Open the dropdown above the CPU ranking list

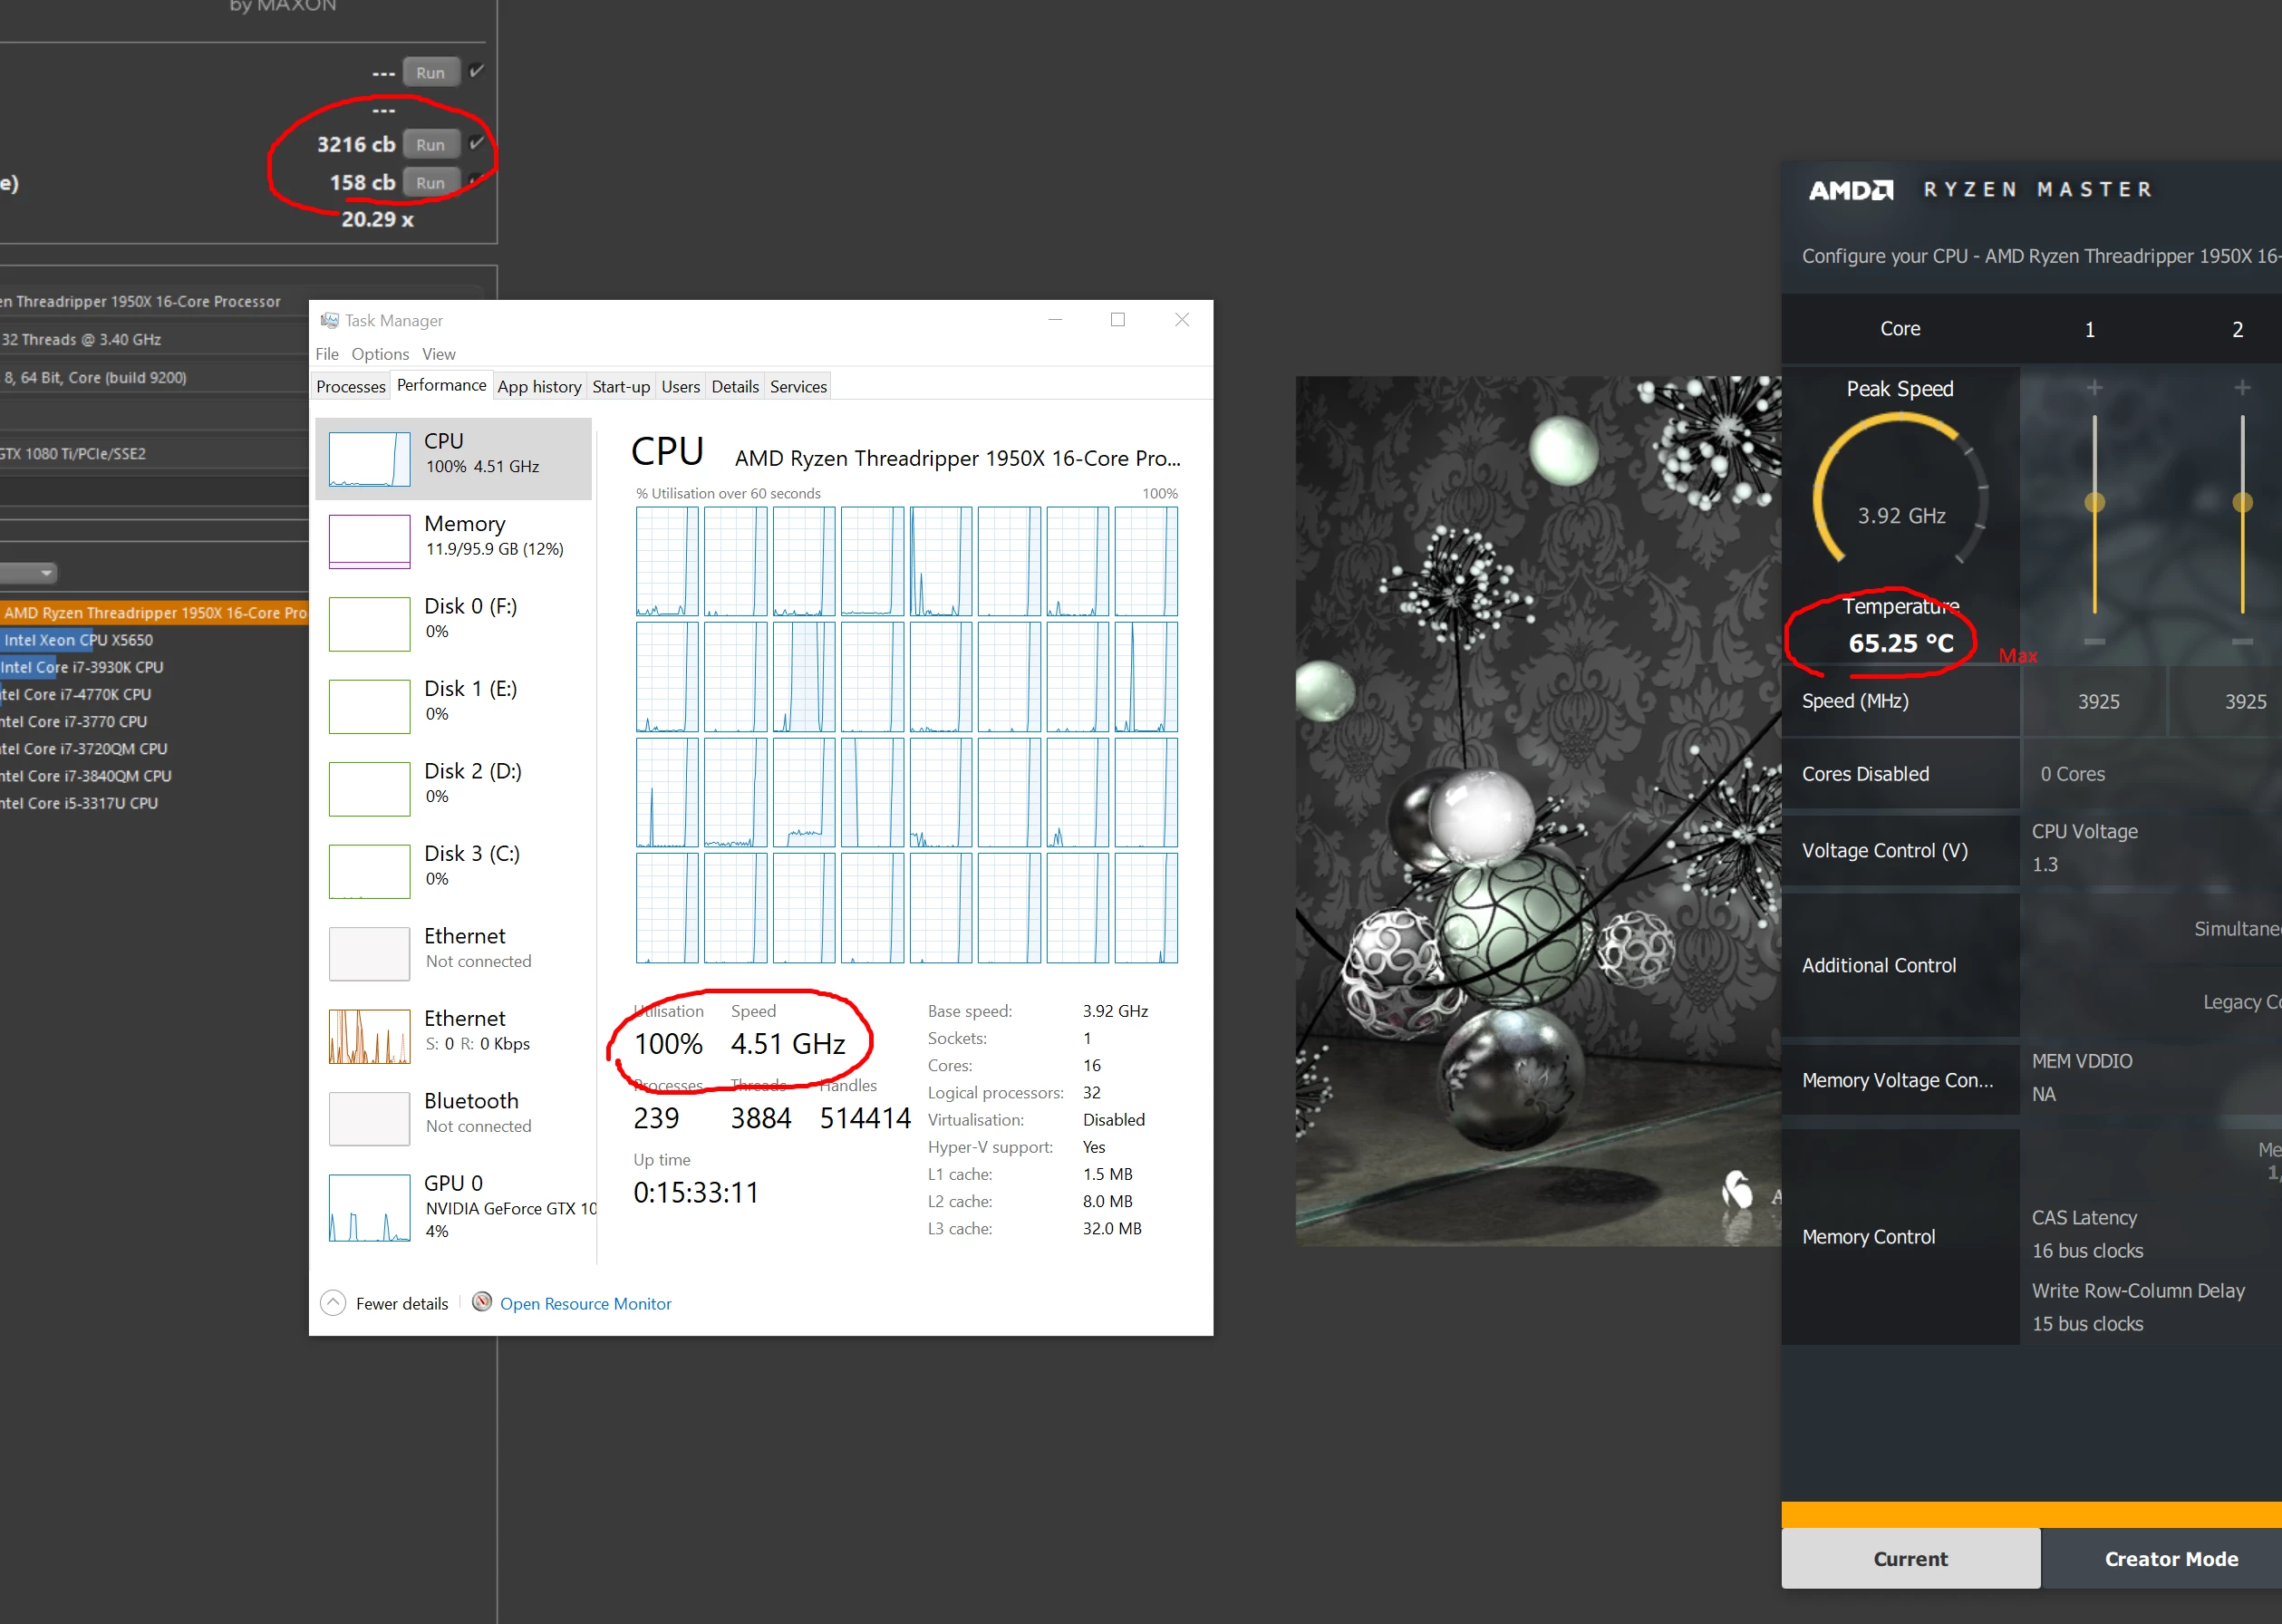click(30, 573)
